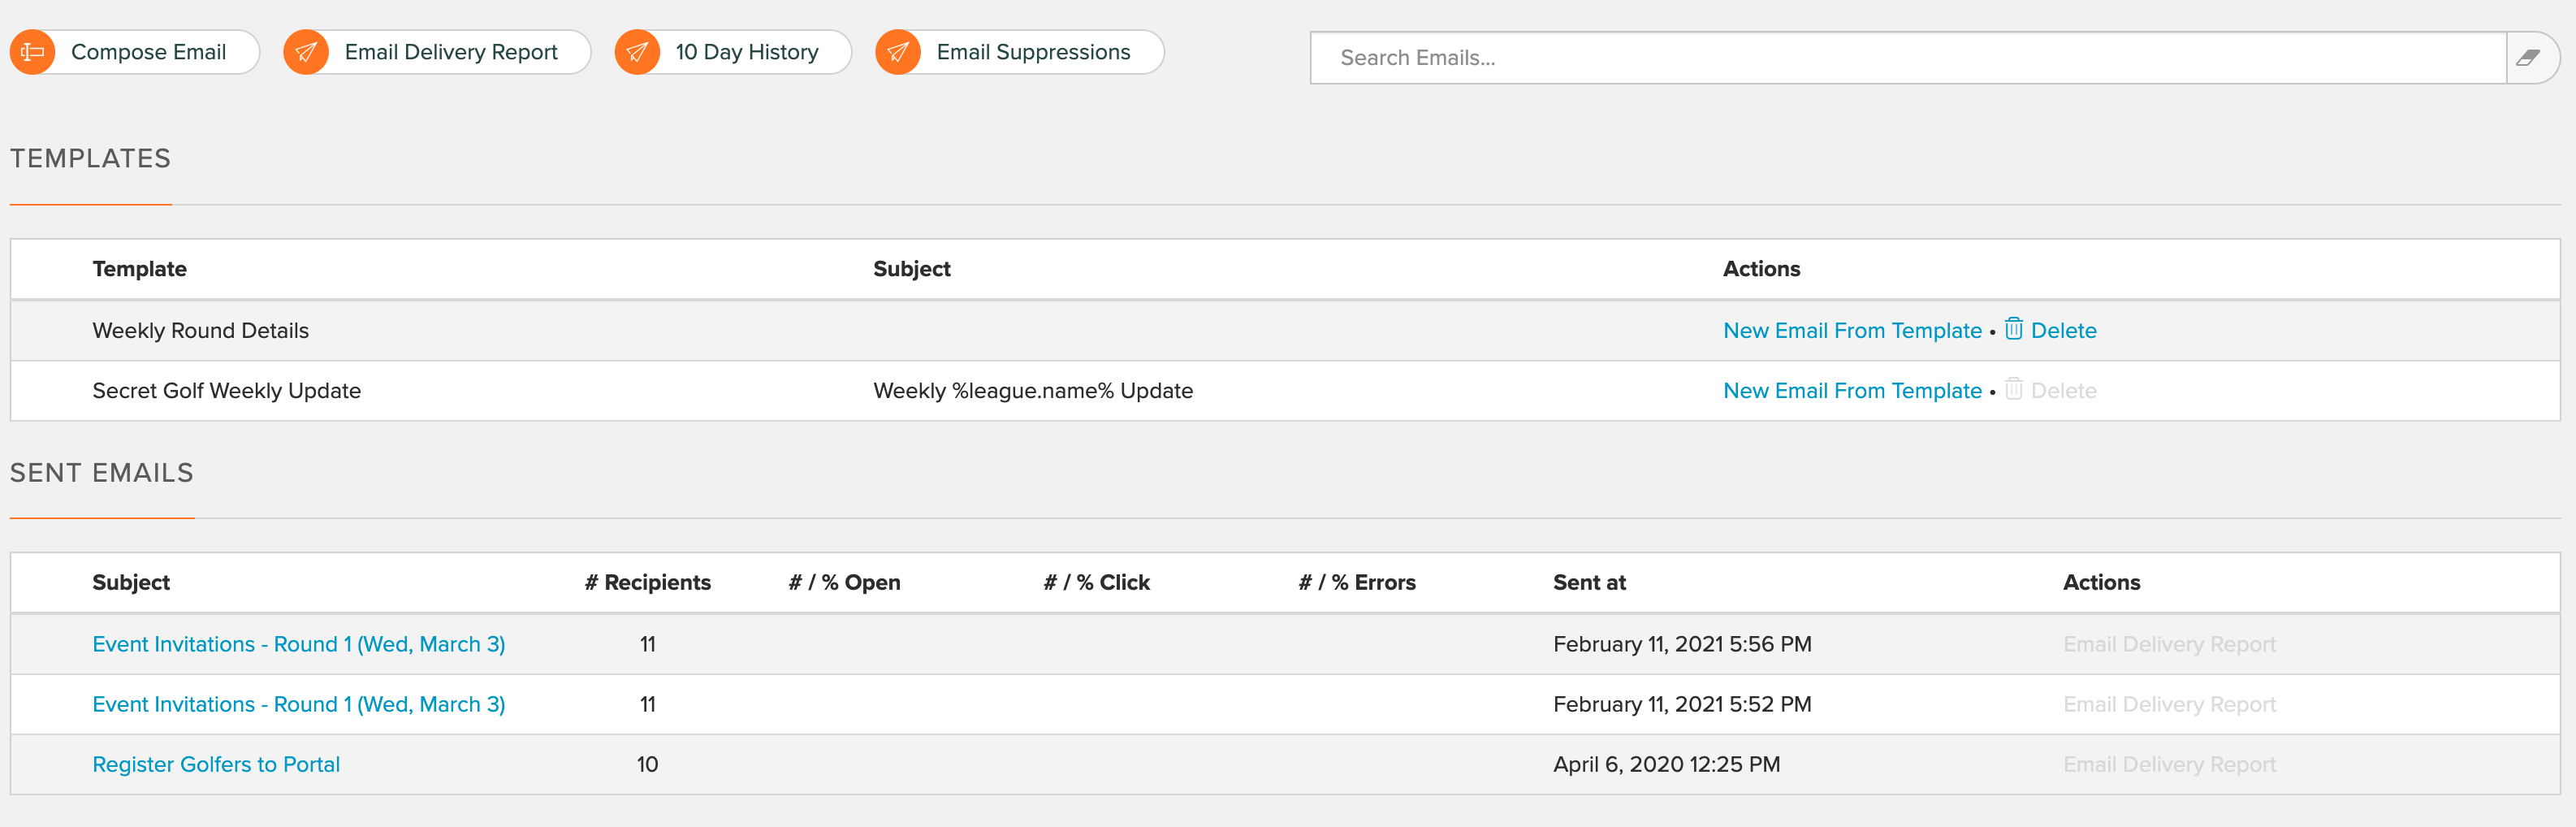Click trash icon for Weekly Round Details
This screenshot has width=2576, height=827.
tap(2013, 329)
